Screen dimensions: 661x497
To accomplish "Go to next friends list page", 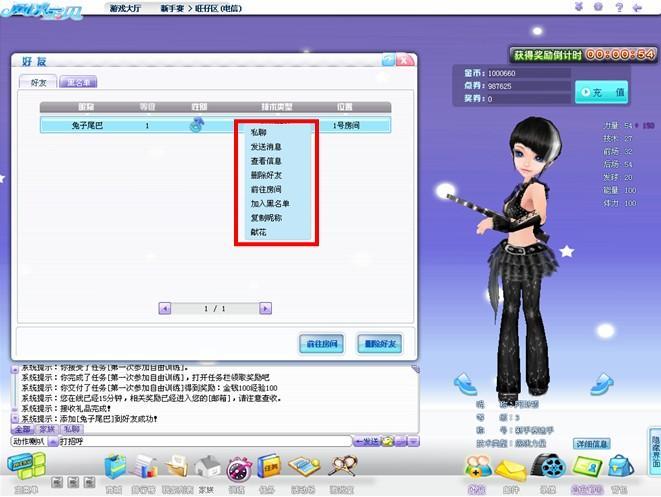I will (x=265, y=309).
